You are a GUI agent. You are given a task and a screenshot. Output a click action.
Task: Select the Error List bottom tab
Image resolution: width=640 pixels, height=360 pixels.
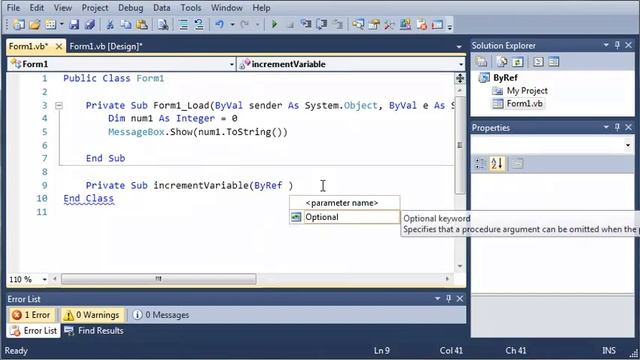click(34, 331)
